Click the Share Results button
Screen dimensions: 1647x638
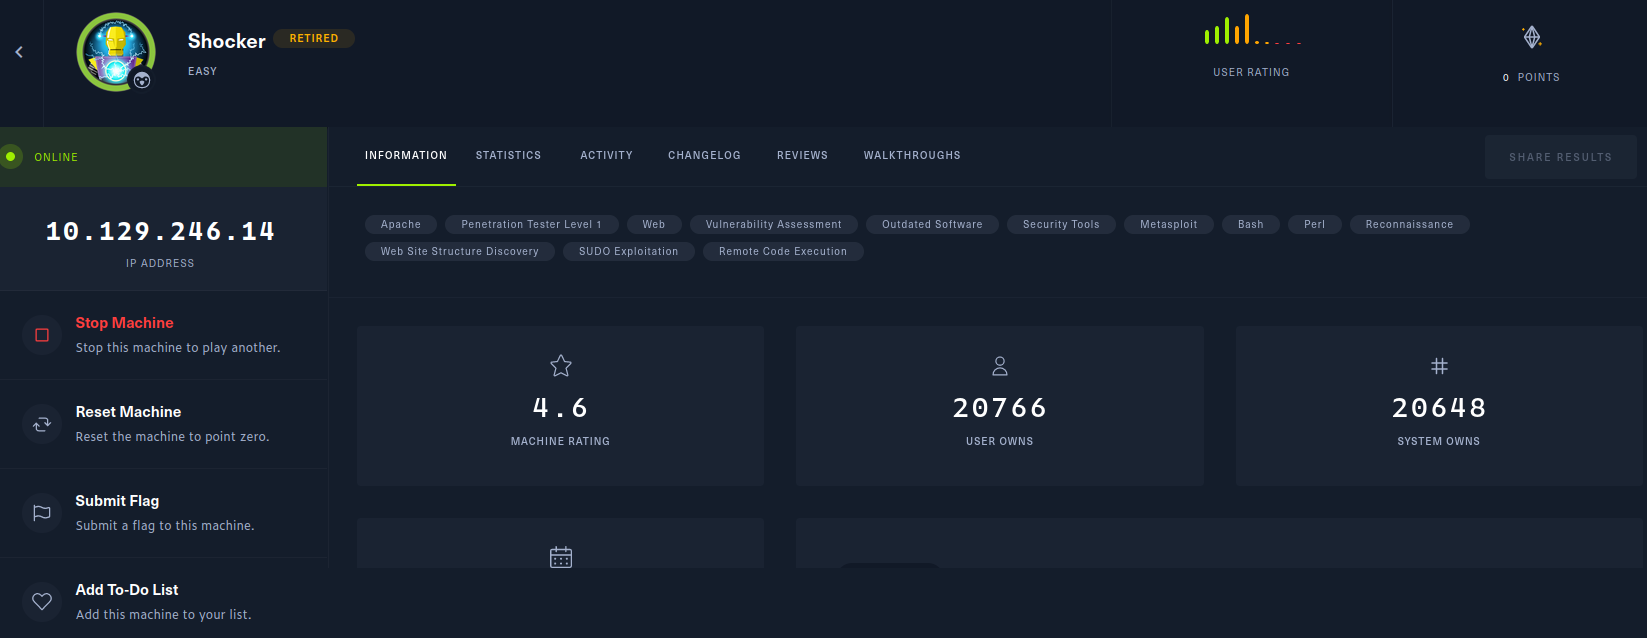pyautogui.click(x=1560, y=157)
